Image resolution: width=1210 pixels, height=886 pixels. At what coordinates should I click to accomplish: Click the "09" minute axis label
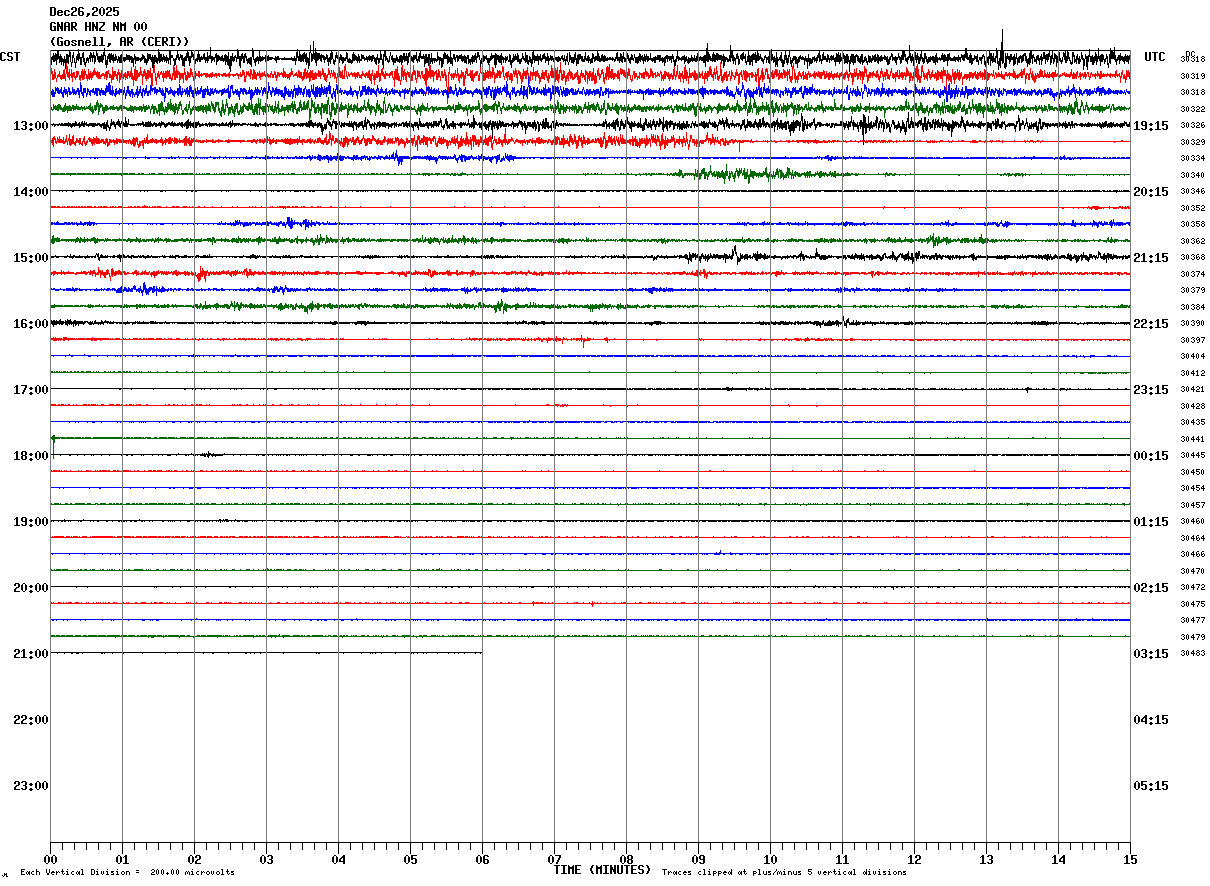point(698,860)
